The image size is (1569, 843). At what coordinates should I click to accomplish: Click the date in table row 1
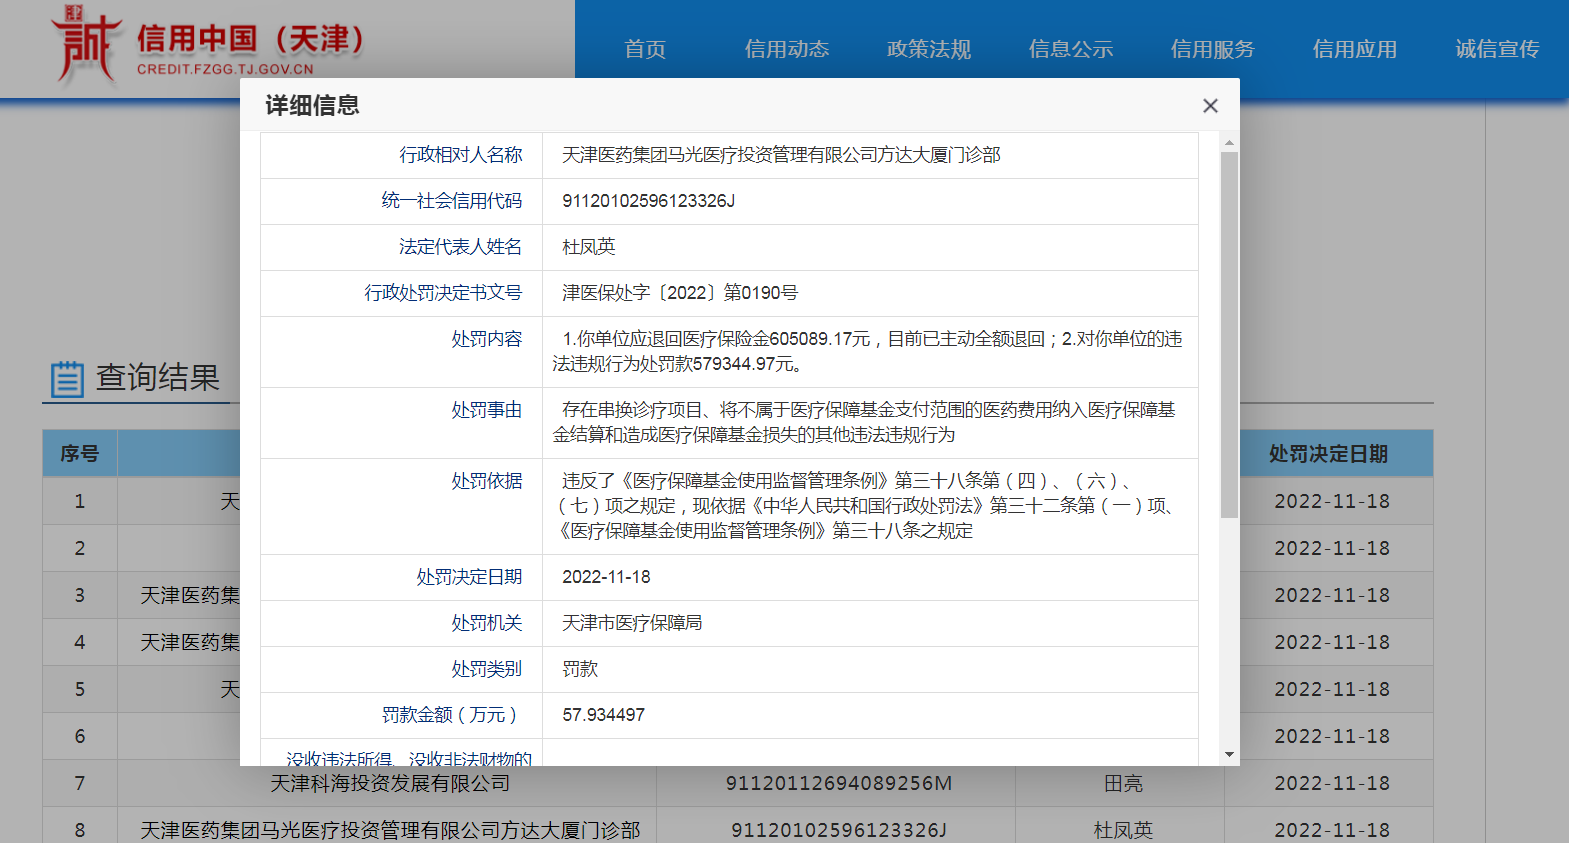point(1332,502)
